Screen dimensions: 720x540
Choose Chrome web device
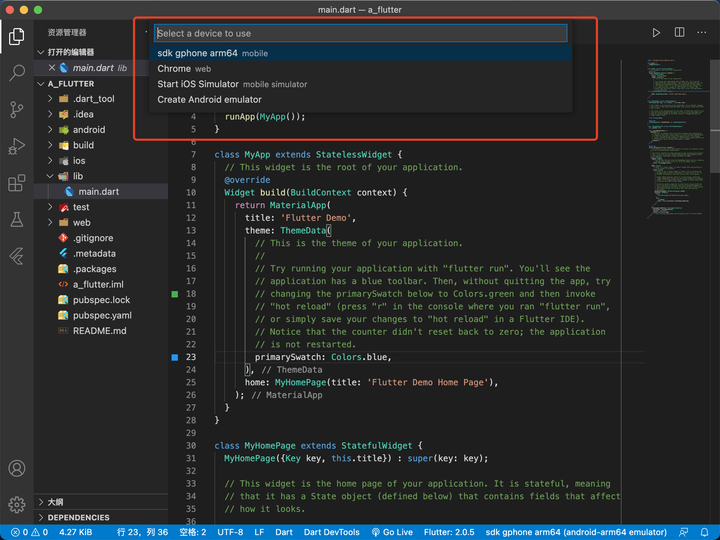pos(360,69)
